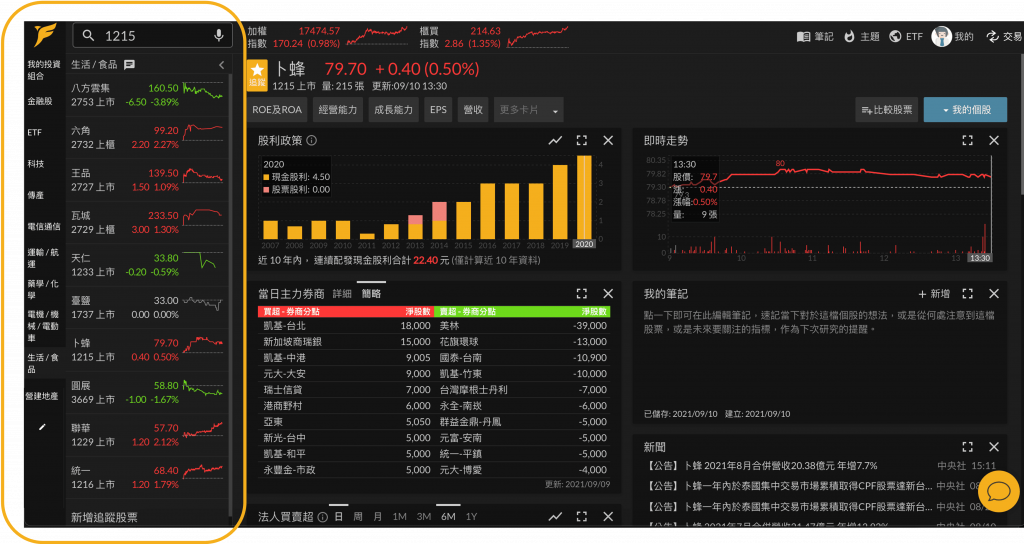Open 傳產 category in left sidebar
Screen dimensions: 1024x544
tap(36, 195)
